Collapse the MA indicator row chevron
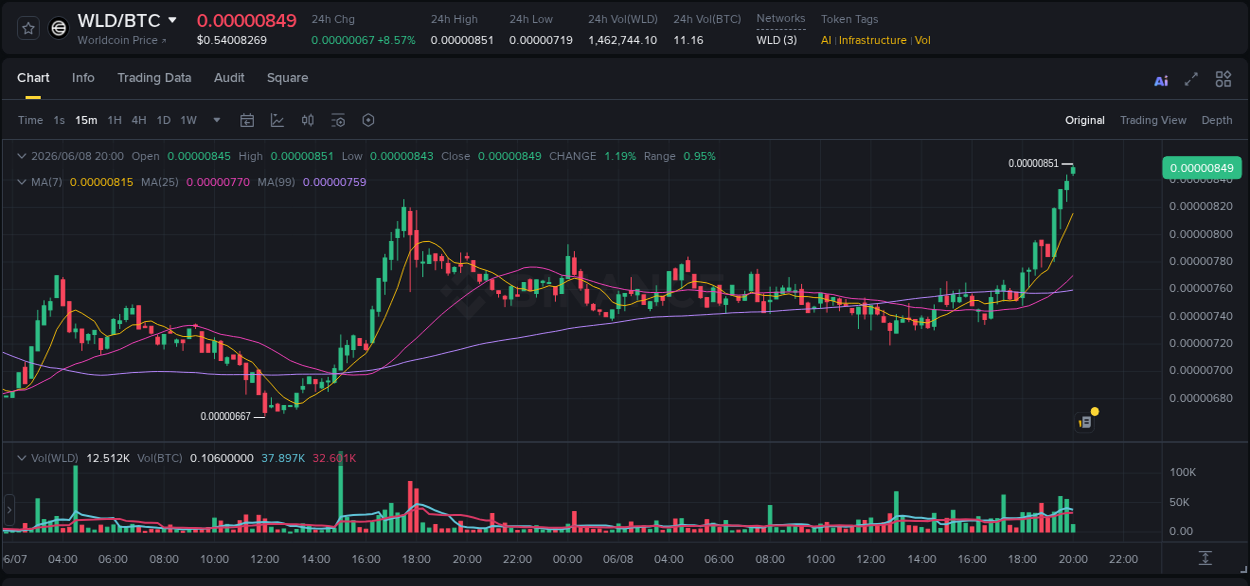The width and height of the screenshot is (1250, 586). pyautogui.click(x=22, y=182)
